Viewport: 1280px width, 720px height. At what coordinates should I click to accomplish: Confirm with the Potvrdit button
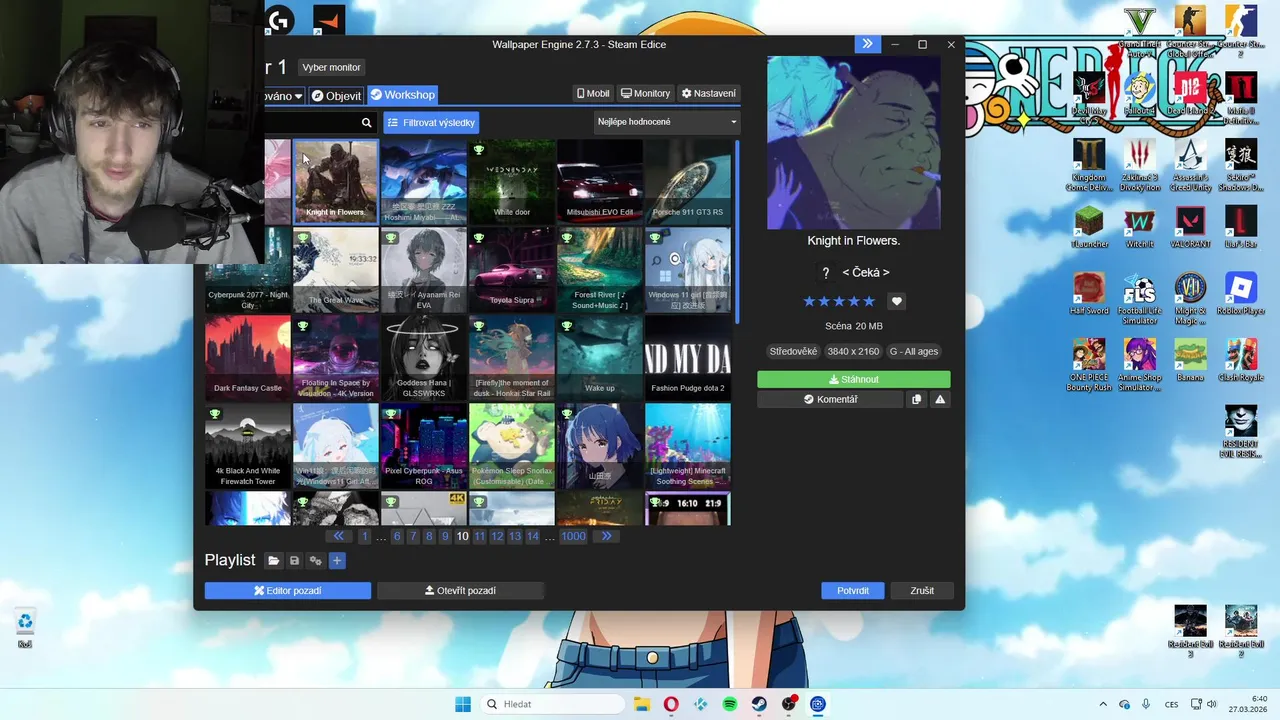[853, 591]
